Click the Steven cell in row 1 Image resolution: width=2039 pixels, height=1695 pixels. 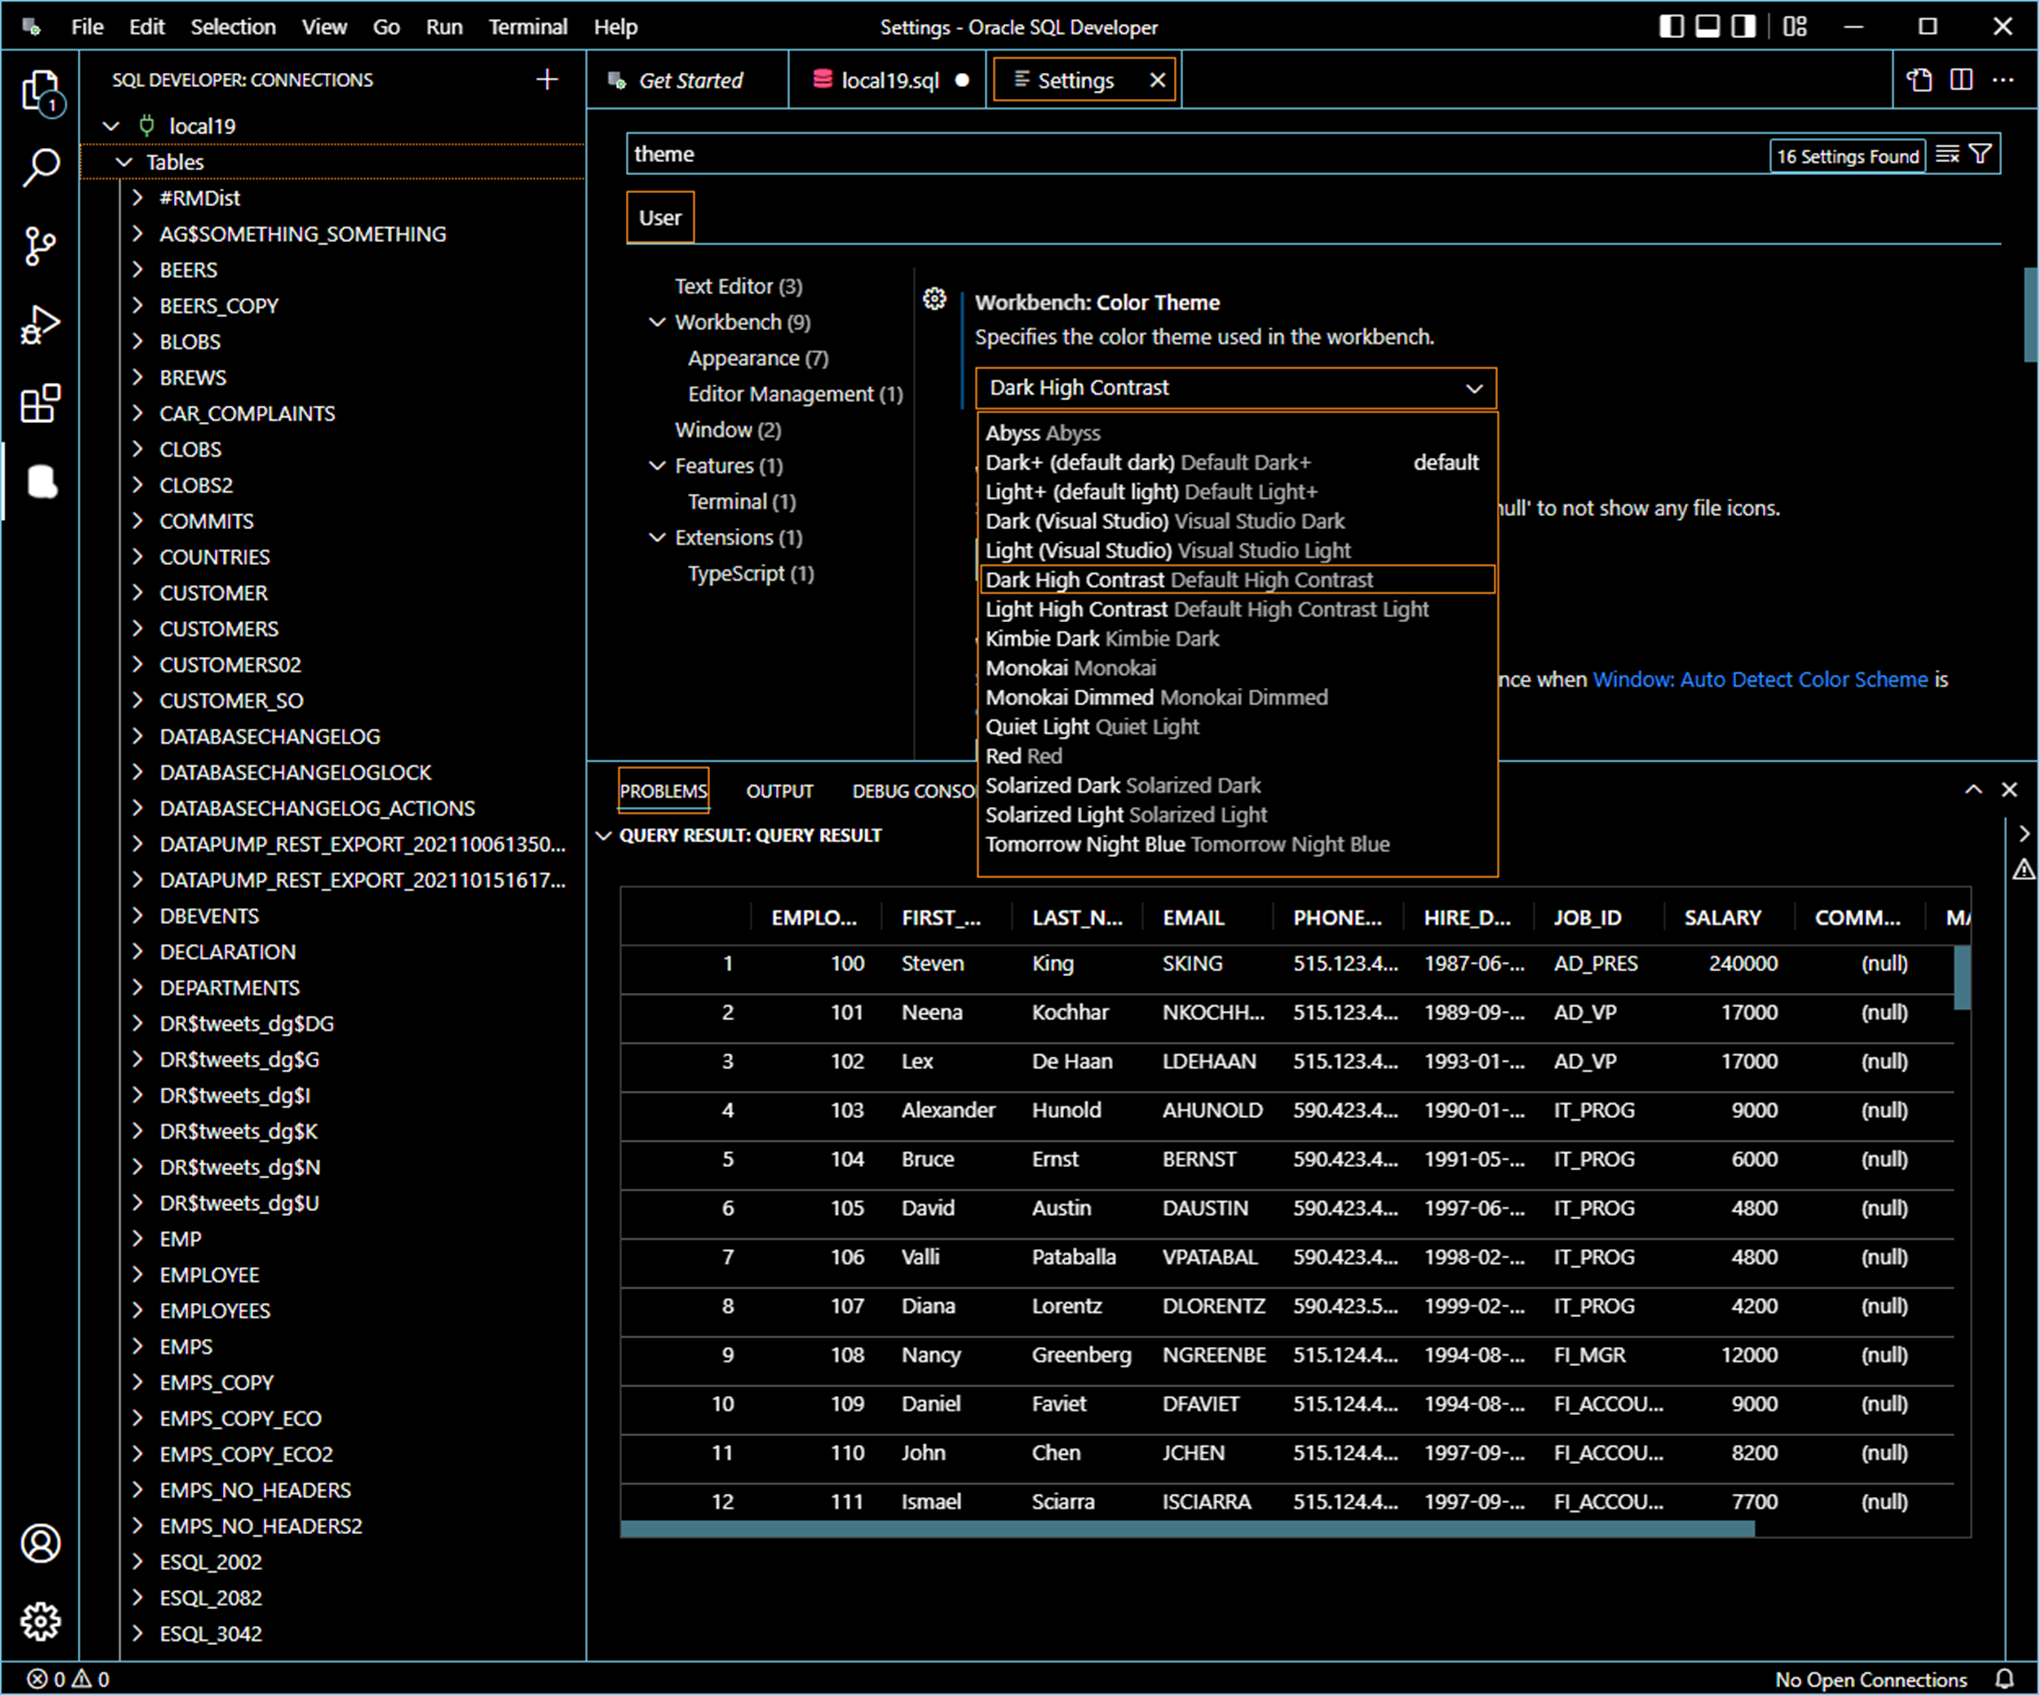click(933, 964)
